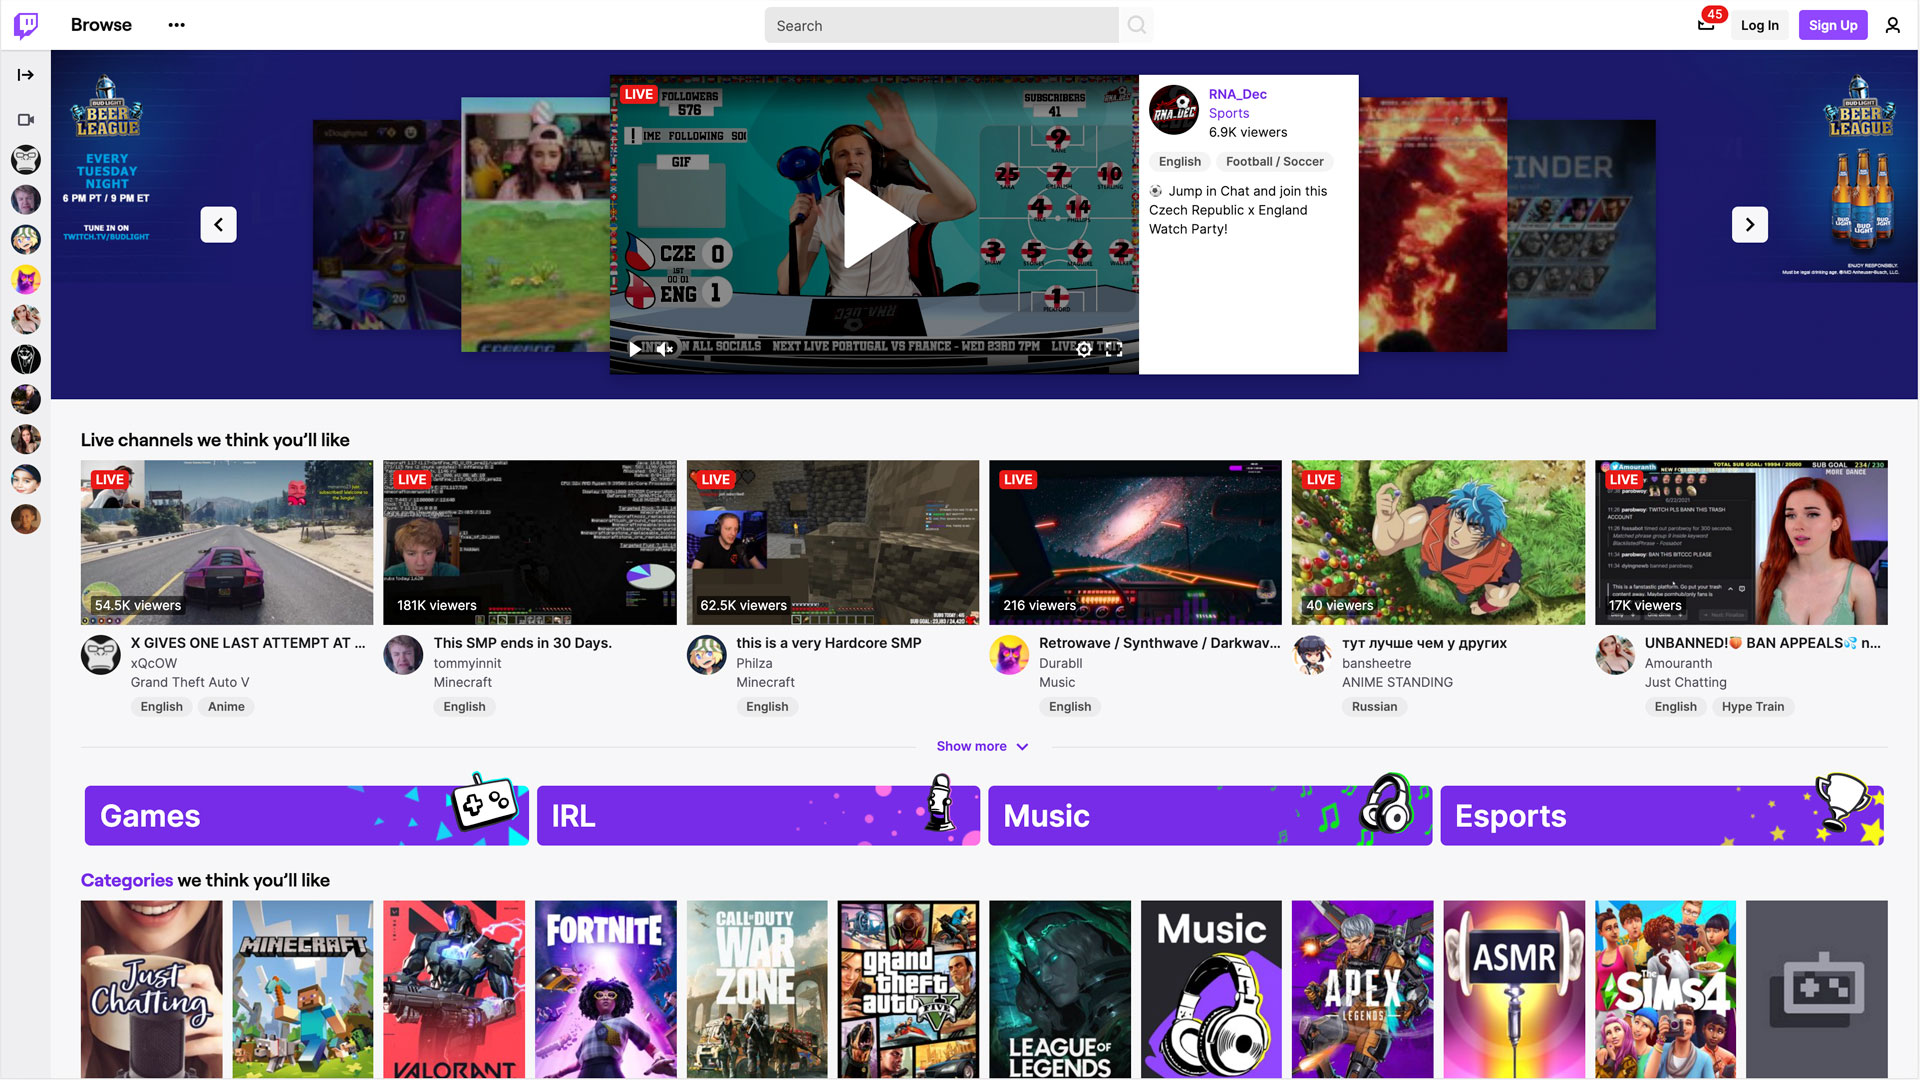This screenshot has width=1920, height=1080.
Task: Open the black-and-white mask sidebar avatar
Action: point(26,359)
